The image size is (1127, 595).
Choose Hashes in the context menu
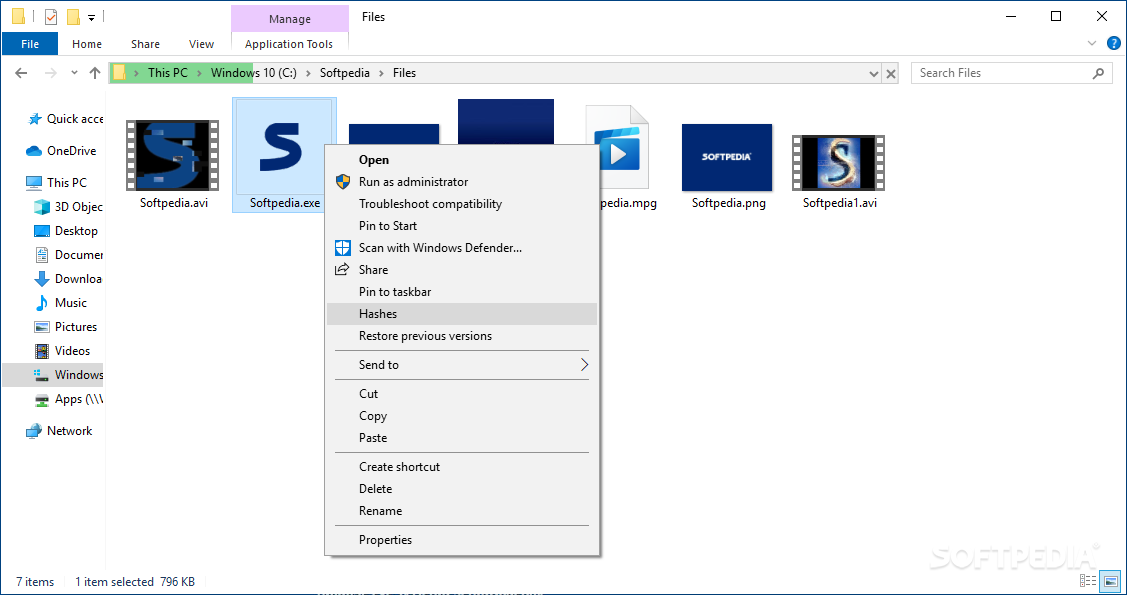pos(462,314)
